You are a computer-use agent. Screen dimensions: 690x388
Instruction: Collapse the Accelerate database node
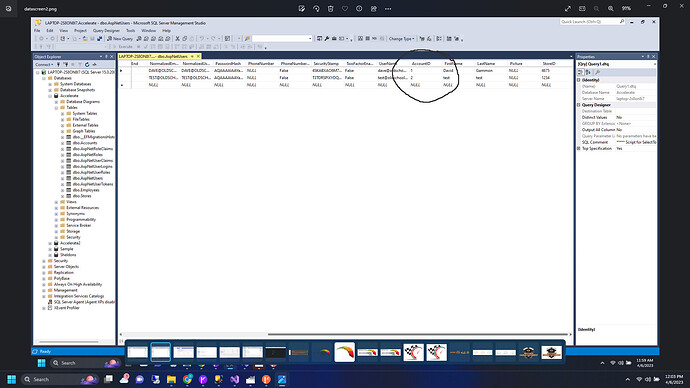pyautogui.click(x=50, y=95)
